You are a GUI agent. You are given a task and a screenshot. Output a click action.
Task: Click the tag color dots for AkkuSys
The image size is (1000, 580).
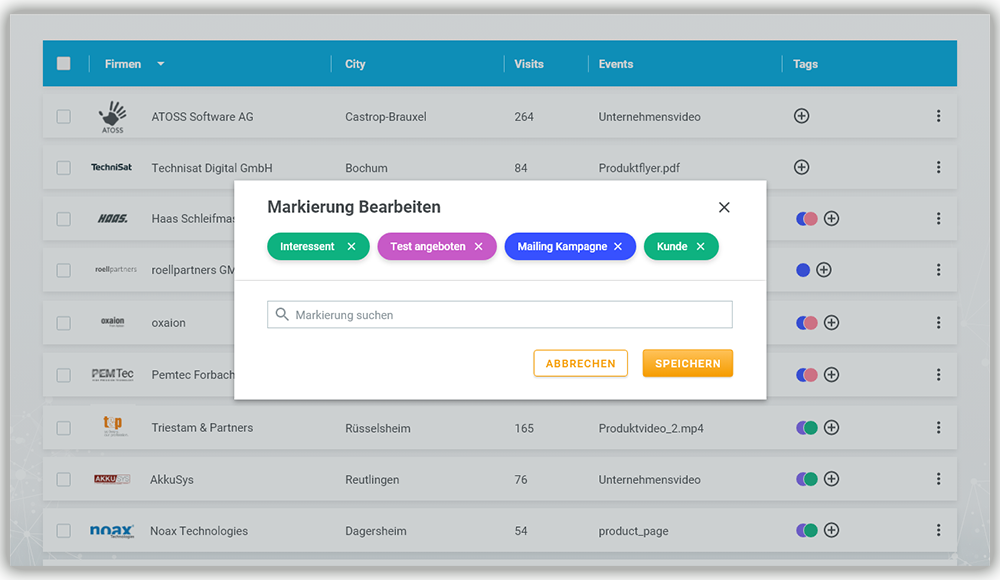[807, 479]
